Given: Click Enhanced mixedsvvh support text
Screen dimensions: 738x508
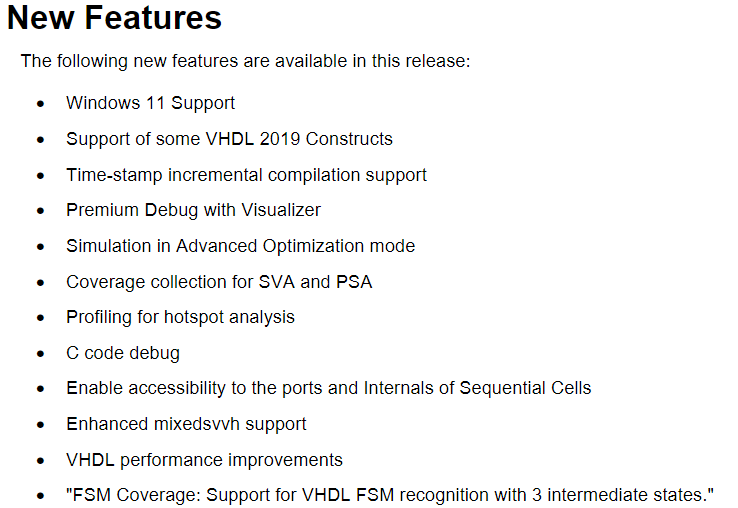Looking at the screenshot, I should click(x=186, y=424).
